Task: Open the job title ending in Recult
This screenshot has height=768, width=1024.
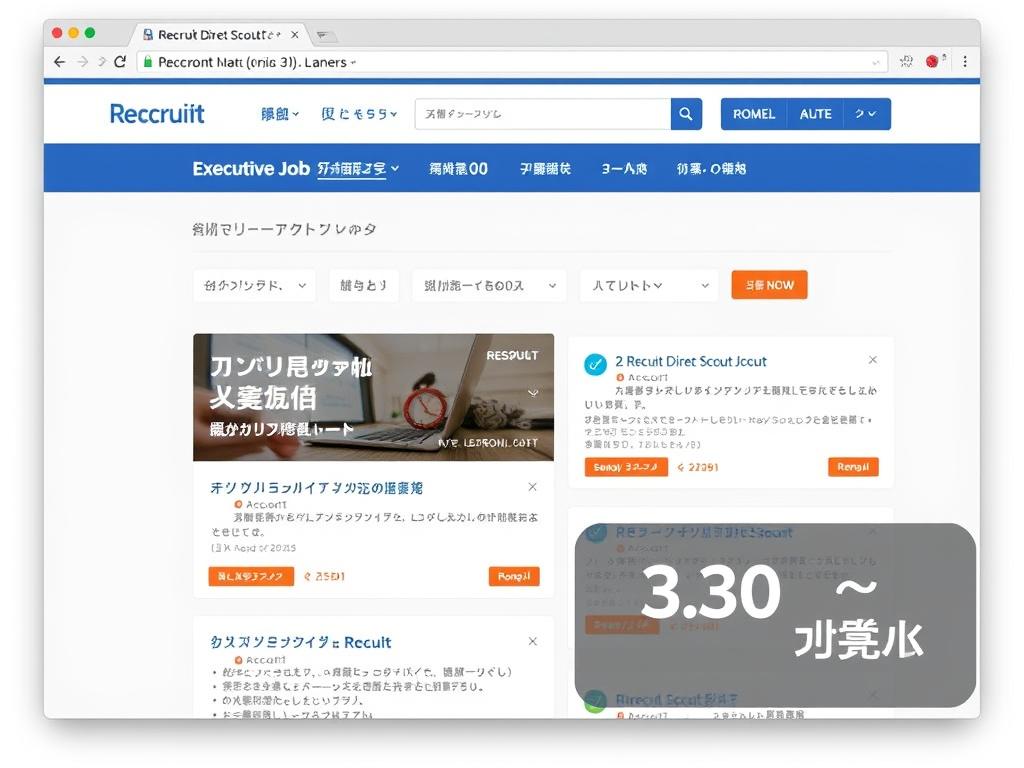Action: pos(300,642)
